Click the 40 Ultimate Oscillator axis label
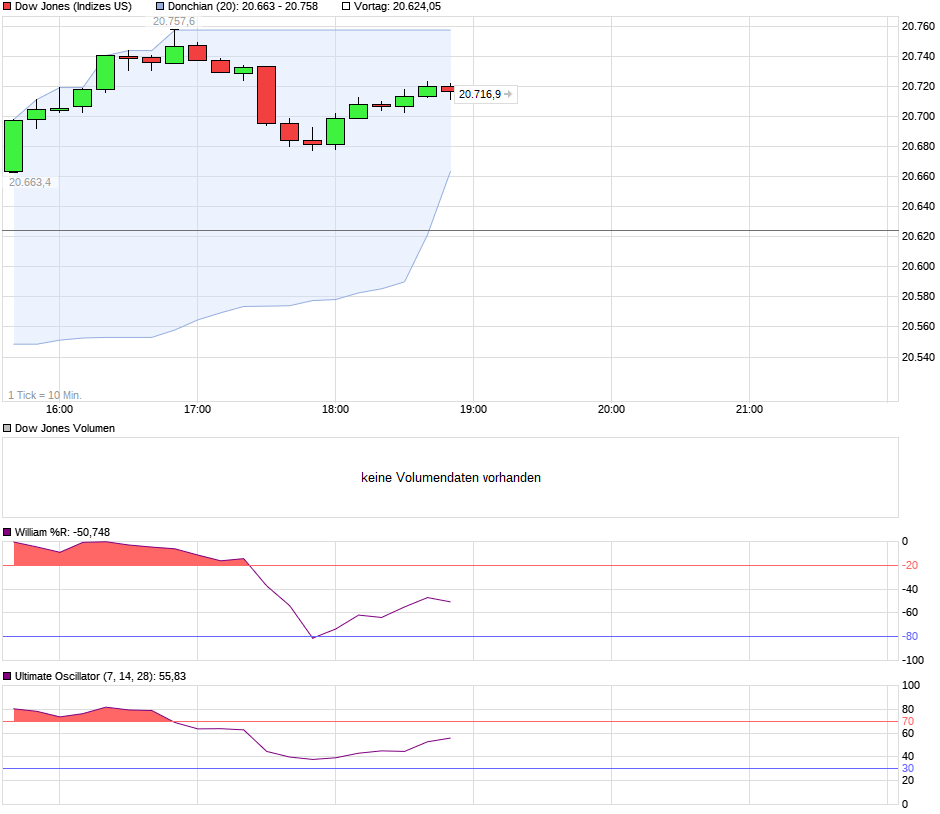Screen dimensions: 940x814 point(908,756)
